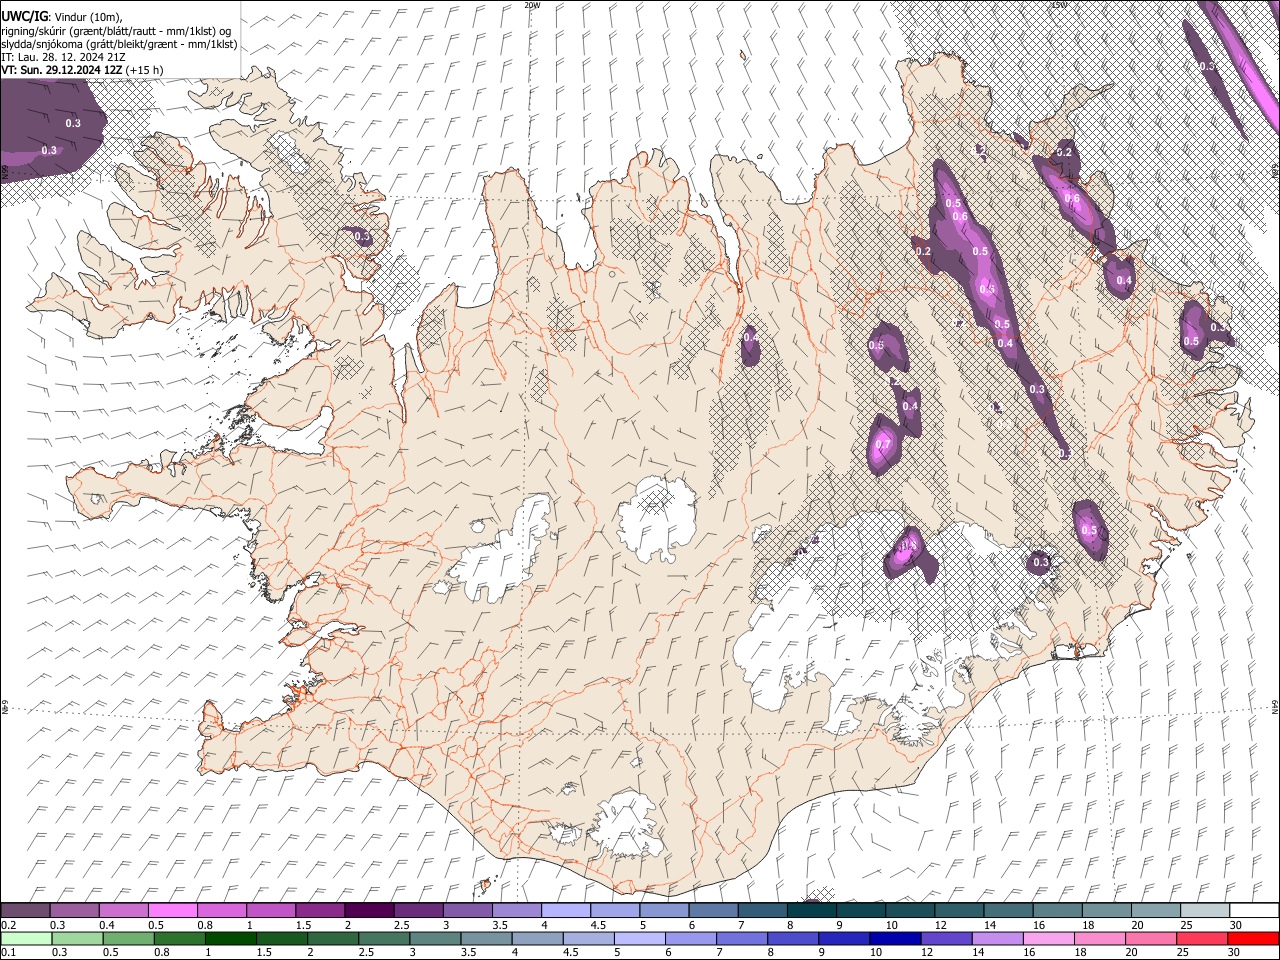Viewport: 1280px width, 960px height.
Task: Select bright red 30 swatch in lower legend row
Action: click(1254, 938)
